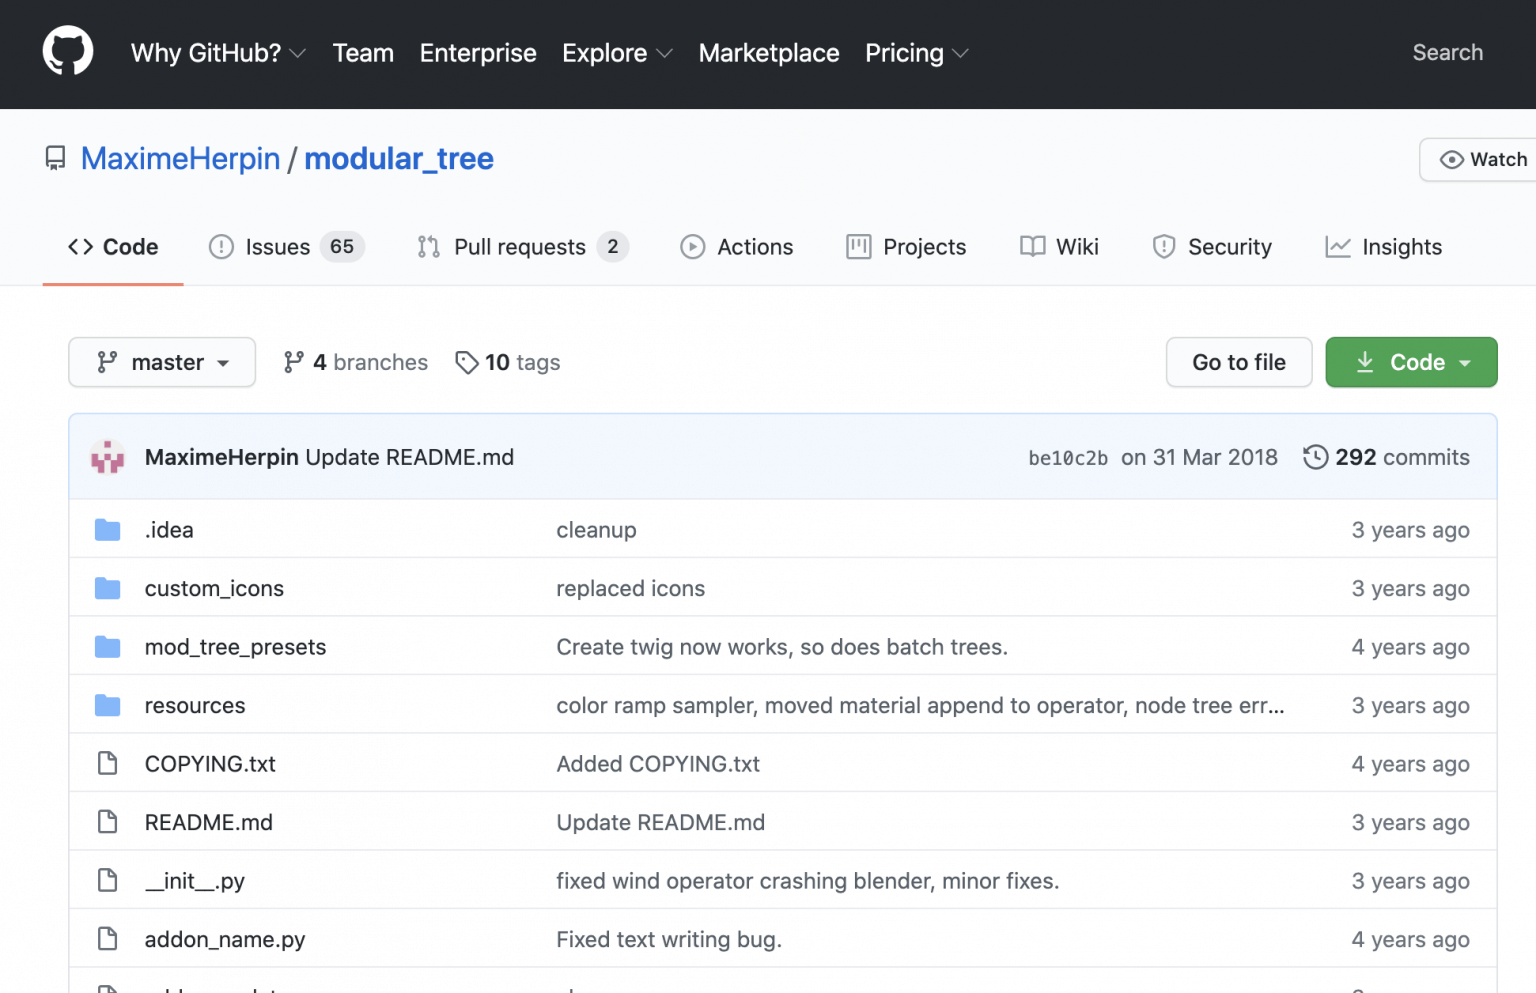
Task: Click the .idea folder icon
Action: [x=108, y=530]
